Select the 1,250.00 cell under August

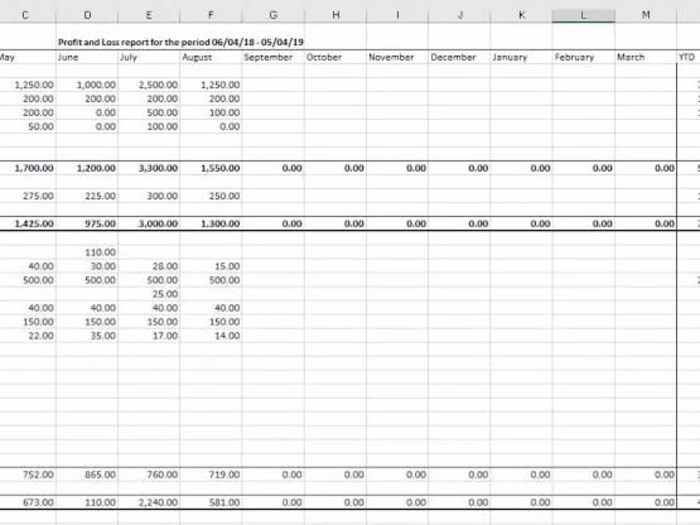211,85
